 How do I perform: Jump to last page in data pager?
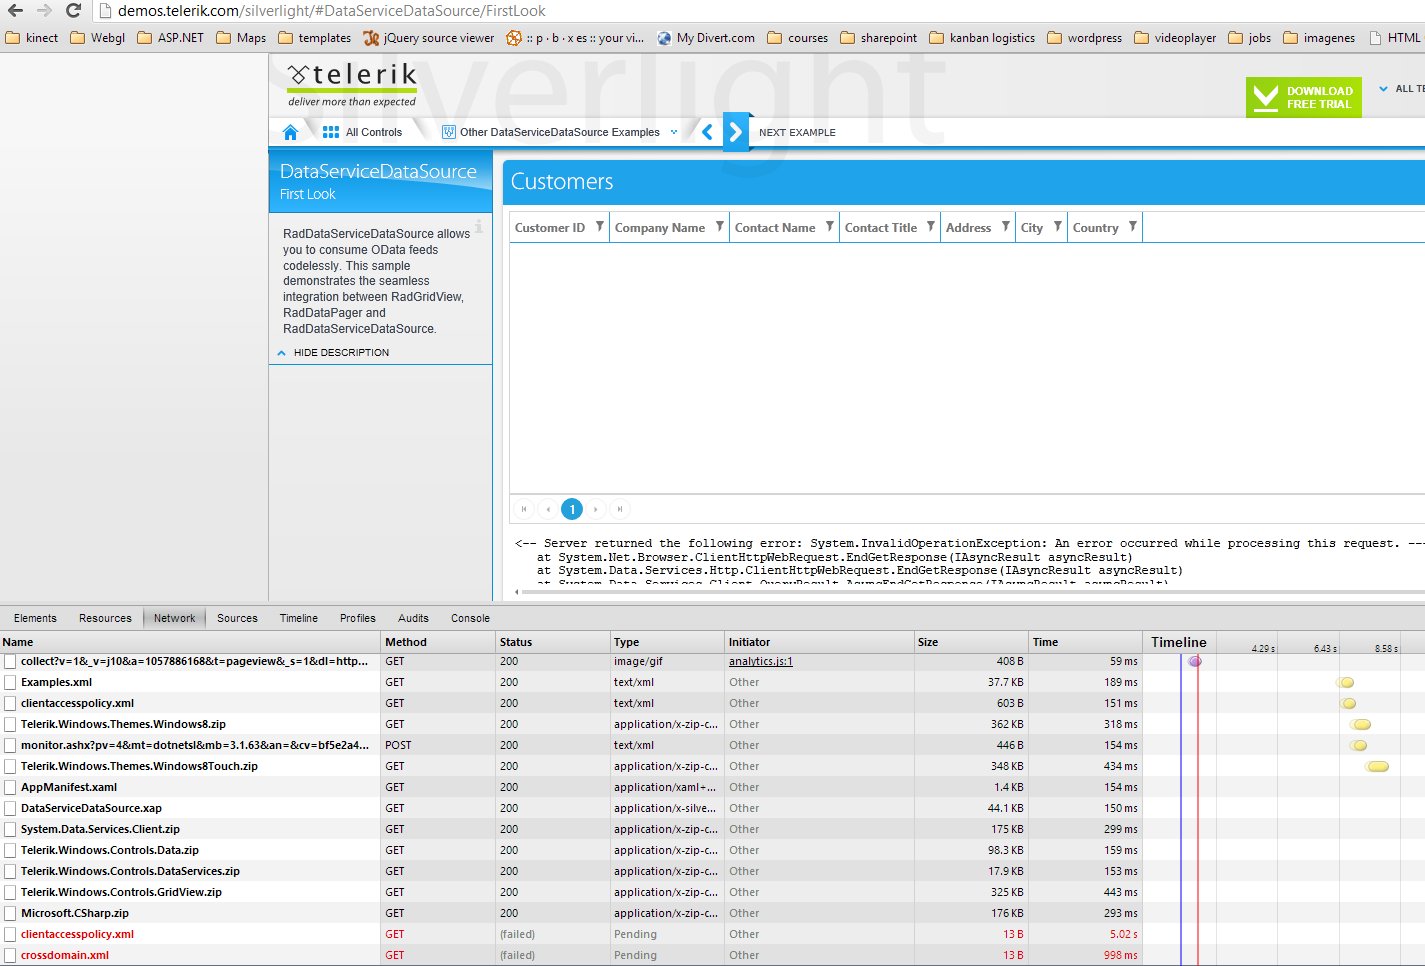620,509
